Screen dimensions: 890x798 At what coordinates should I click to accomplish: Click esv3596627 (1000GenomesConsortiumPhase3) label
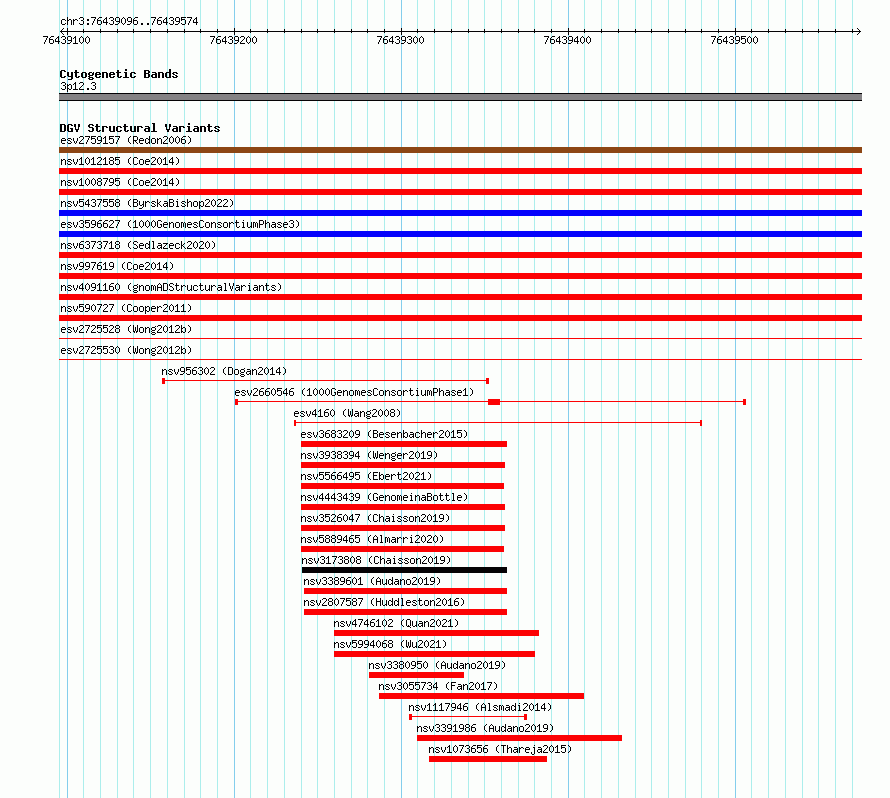pos(180,224)
